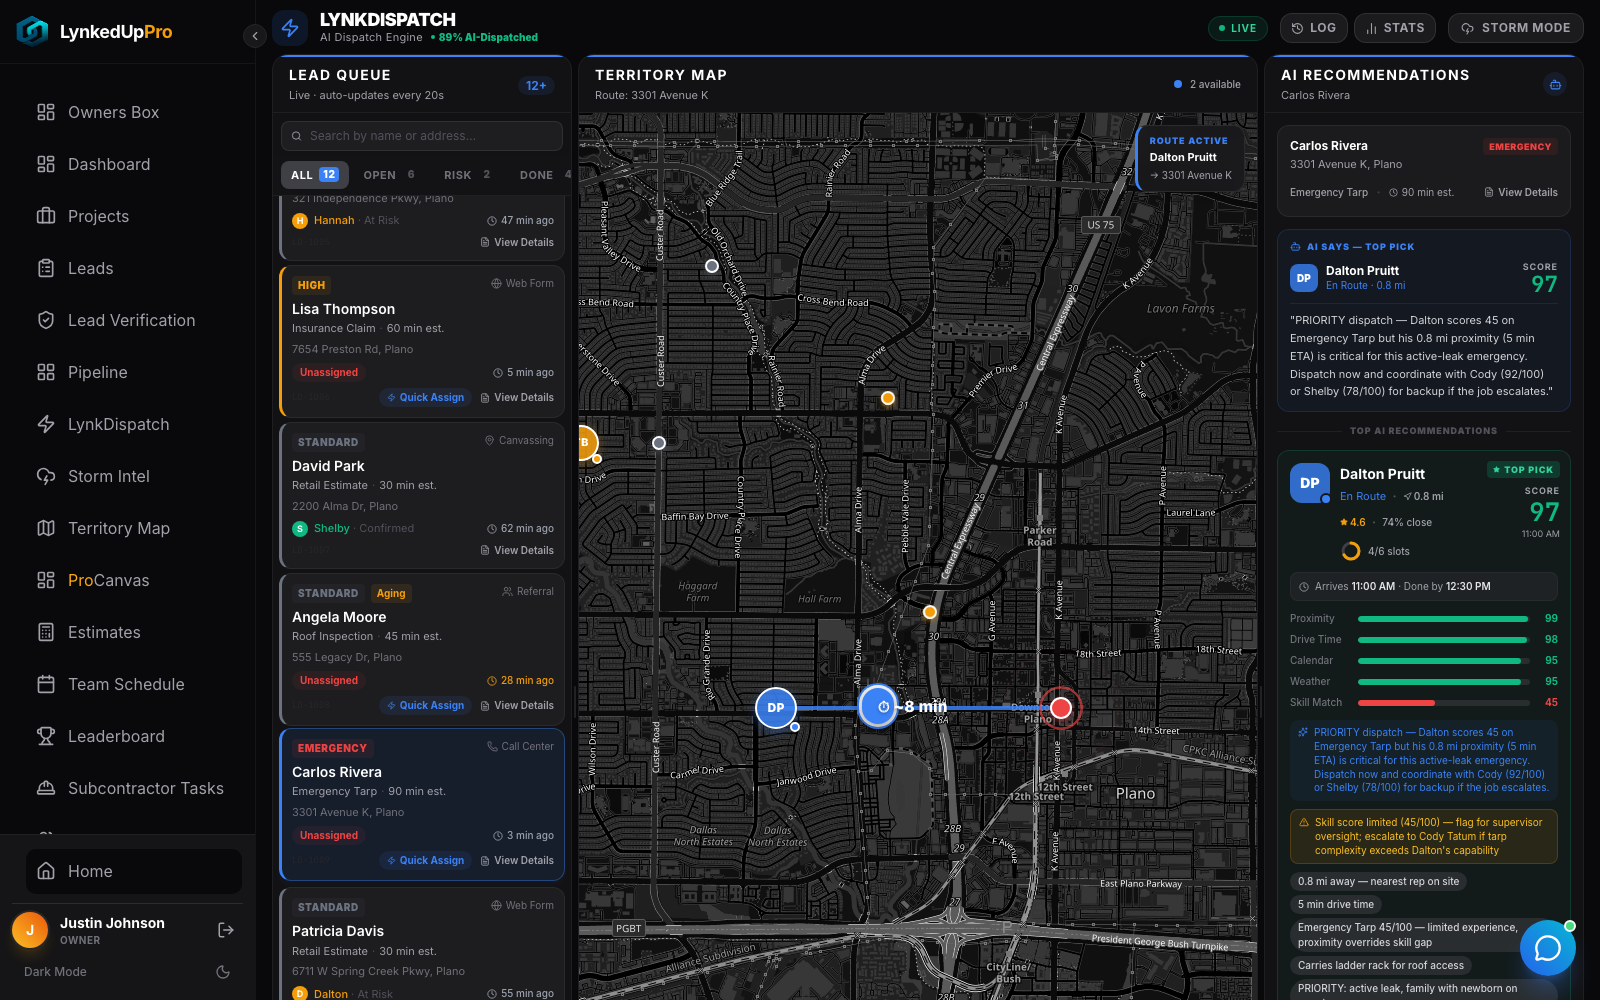Collapse the sidebar with the chevron

click(255, 36)
